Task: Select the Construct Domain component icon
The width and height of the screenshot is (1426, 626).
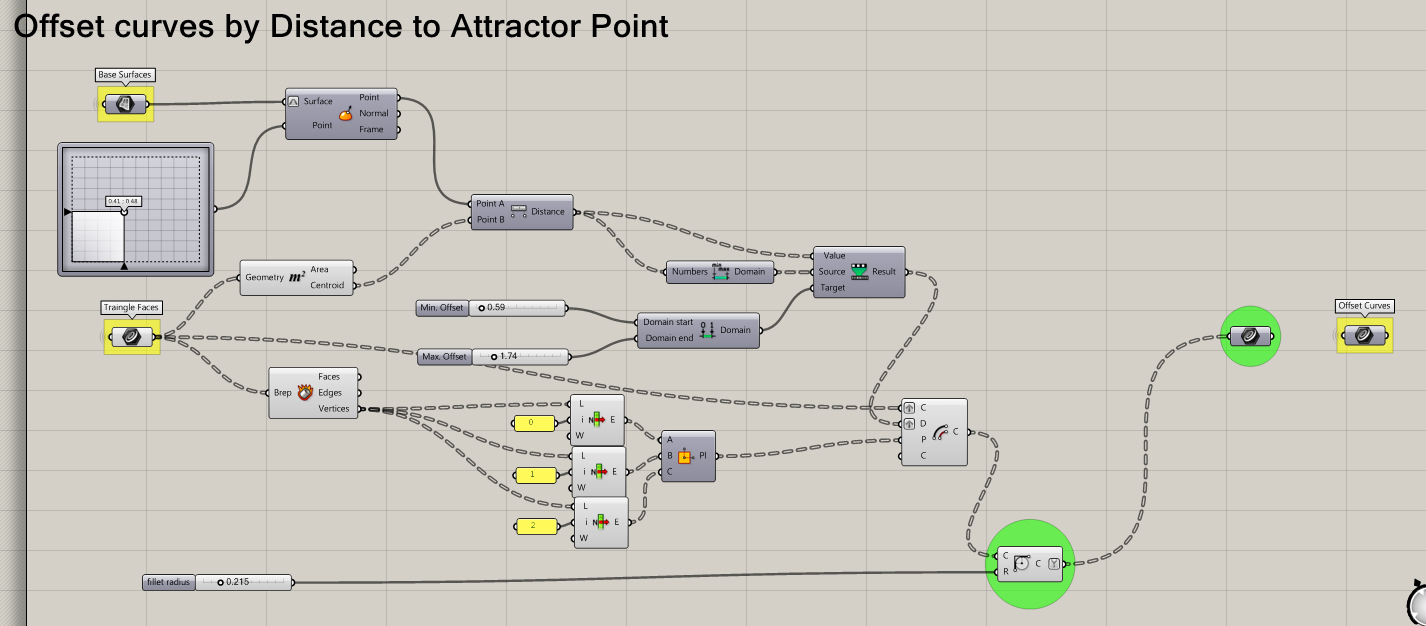Action: coord(707,330)
